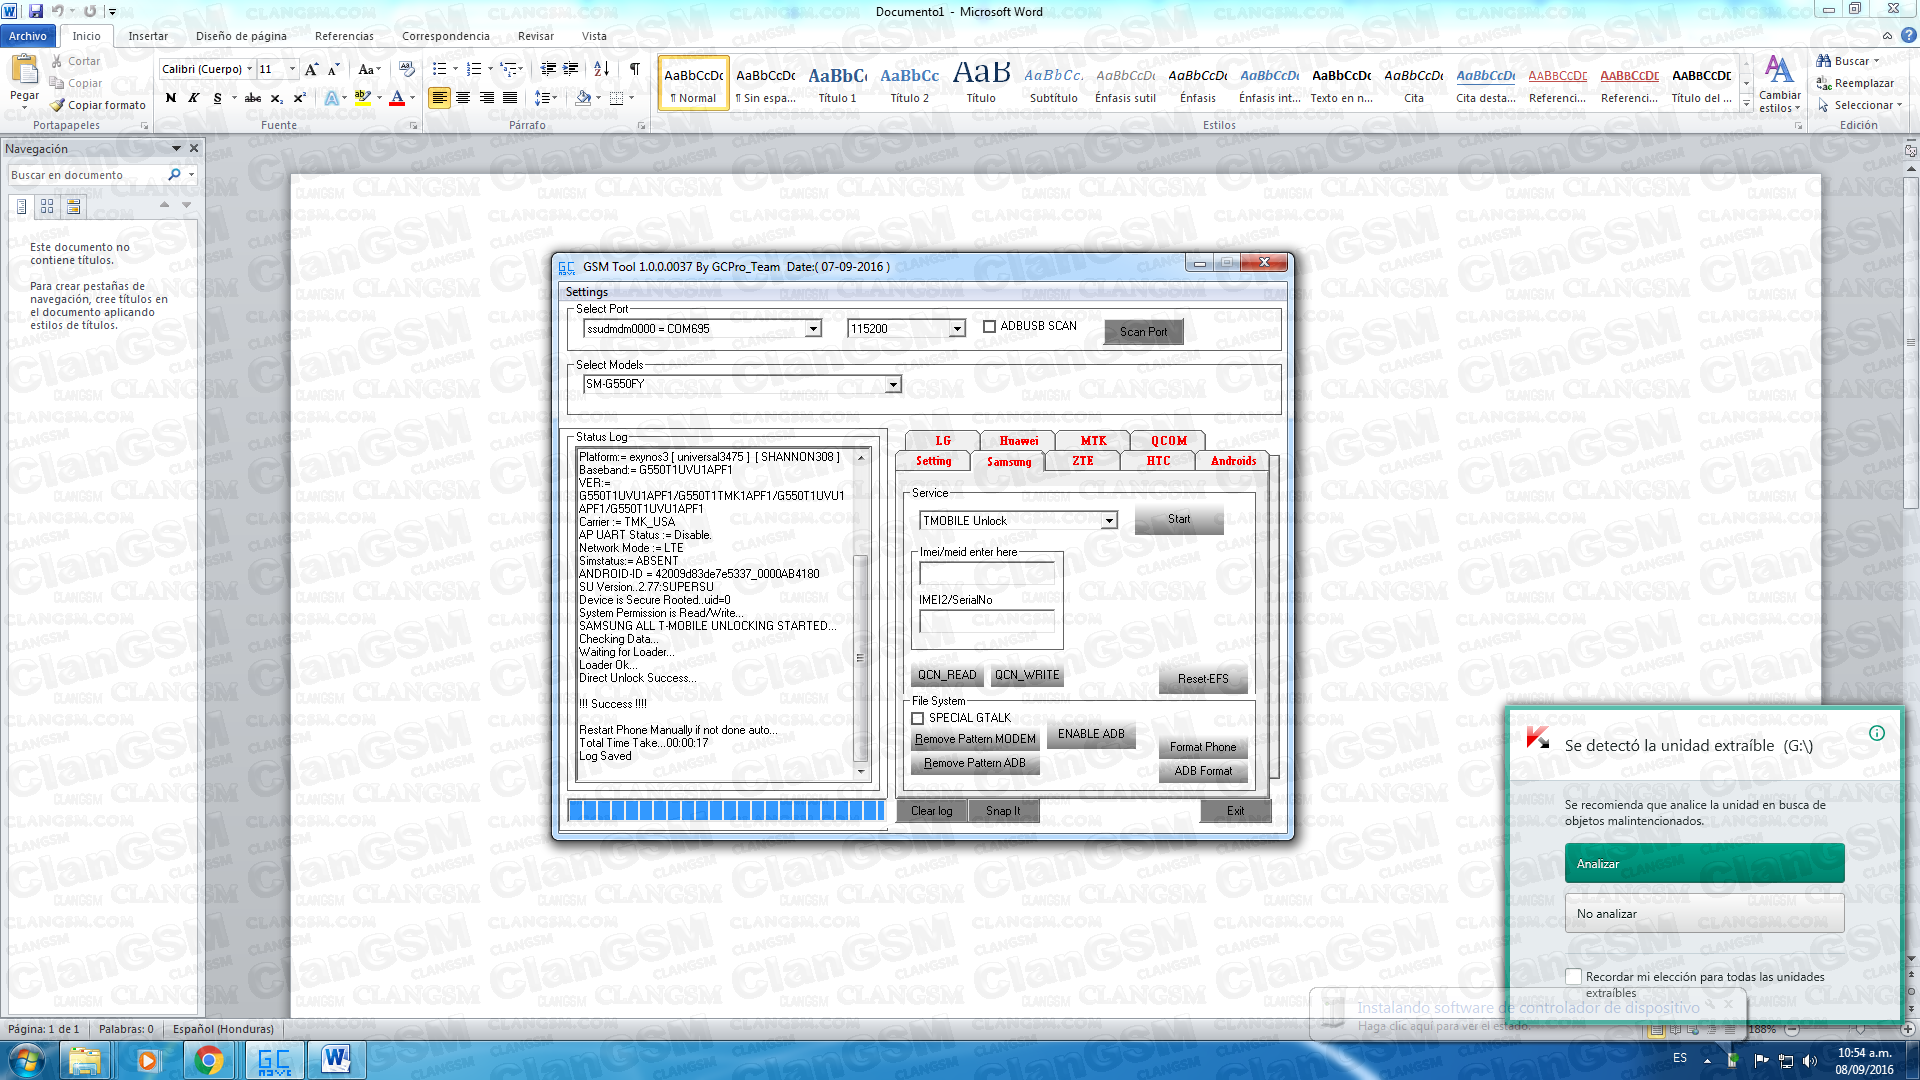Open the TMOBILE Unlock service dropdown
Image resolution: width=1920 pixels, height=1080 pixels.
coord(1109,521)
